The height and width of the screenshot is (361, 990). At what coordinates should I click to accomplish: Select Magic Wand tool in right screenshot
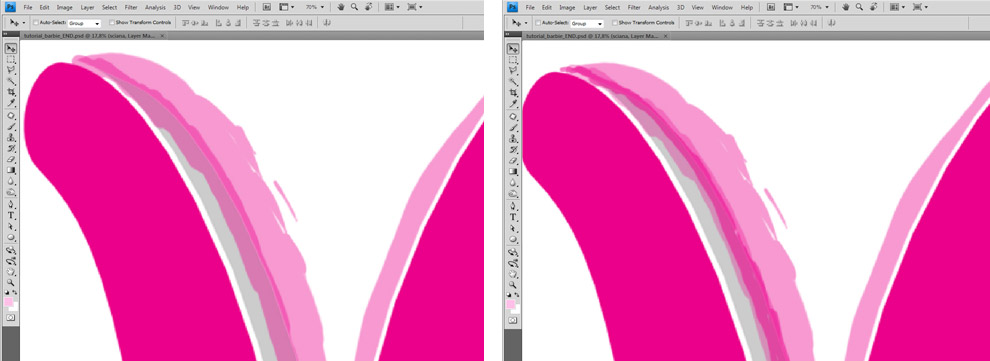coord(513,82)
